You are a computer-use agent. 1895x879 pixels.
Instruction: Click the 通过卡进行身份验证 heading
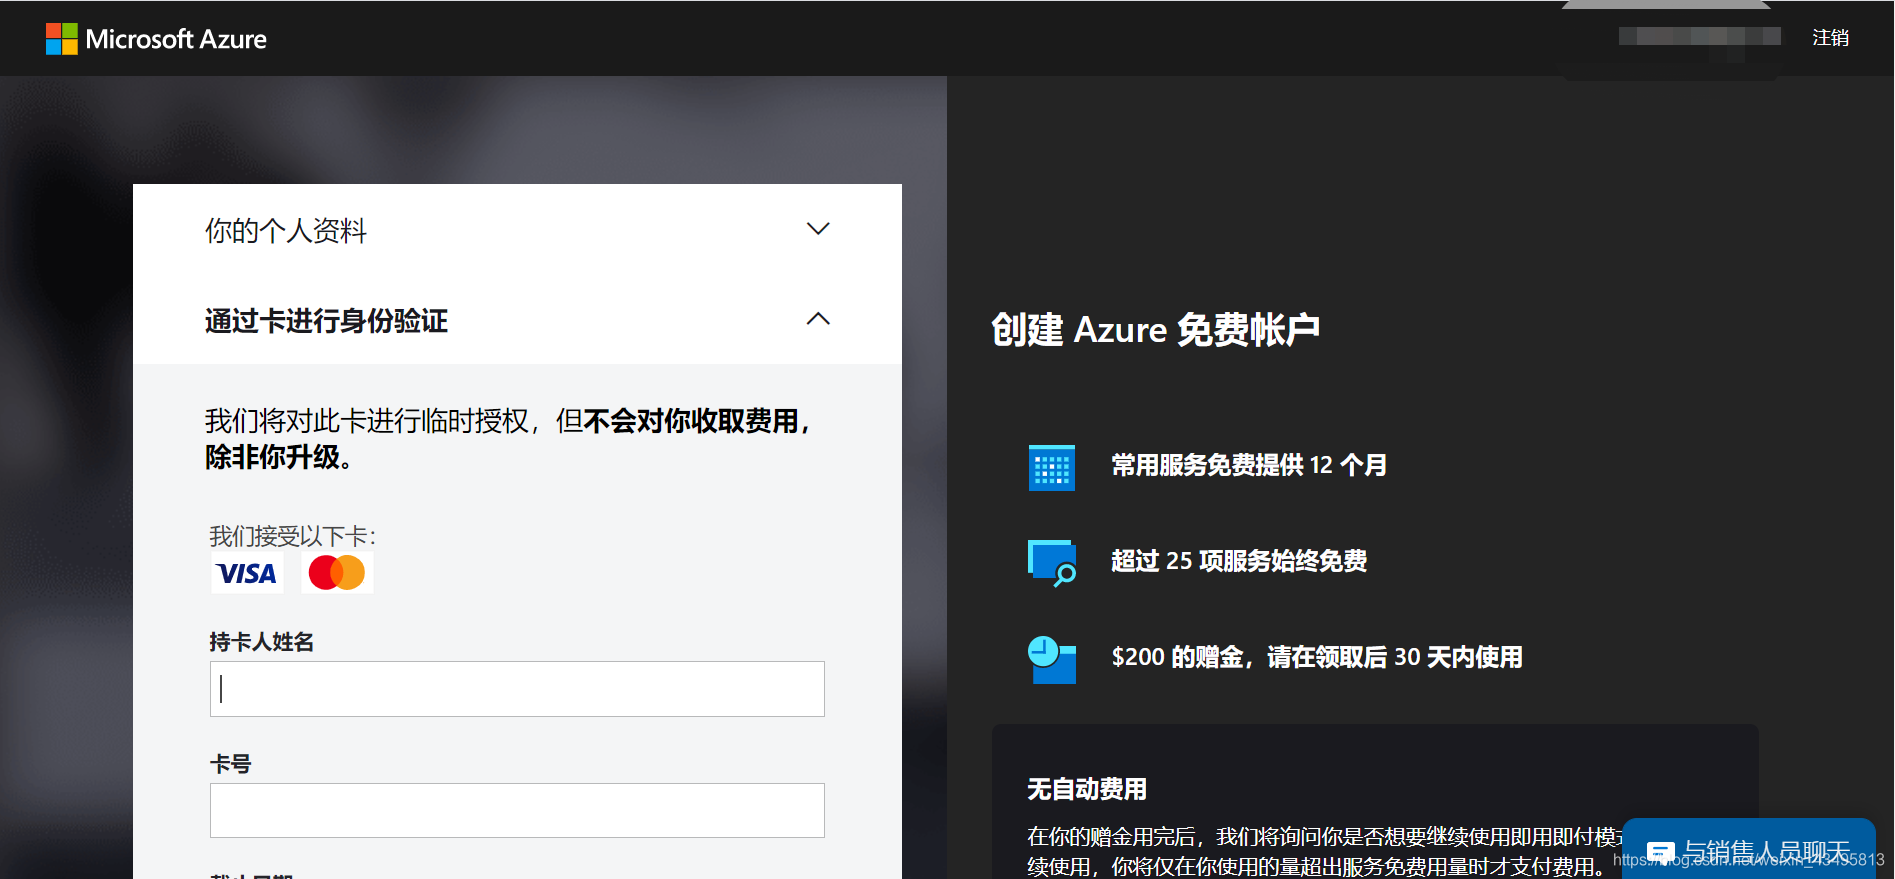326,321
